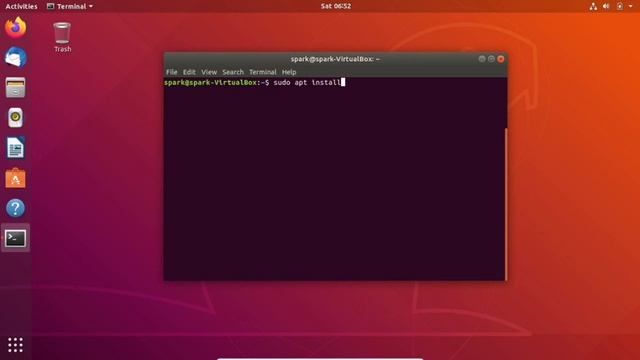Image resolution: width=640 pixels, height=360 pixels.
Task: Select the Terminal icon in dock
Action: pyautogui.click(x=16, y=238)
